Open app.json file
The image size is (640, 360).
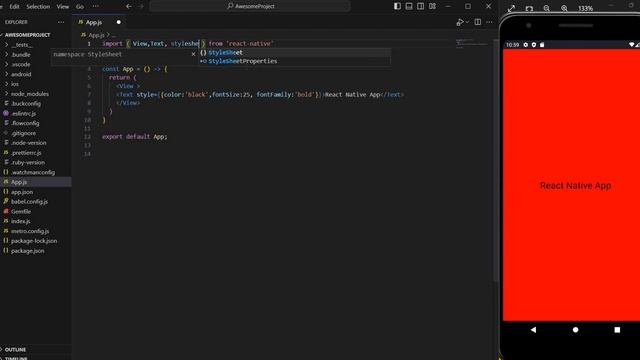click(x=22, y=192)
